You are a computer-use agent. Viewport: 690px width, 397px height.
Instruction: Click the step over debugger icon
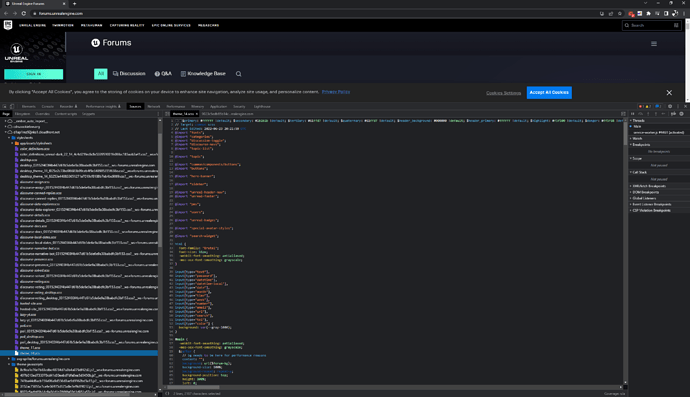[x=641, y=114]
